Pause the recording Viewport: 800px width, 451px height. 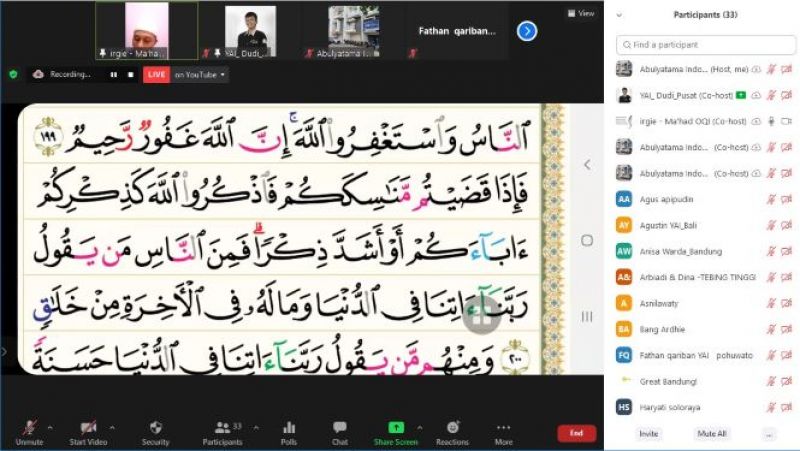coord(113,74)
